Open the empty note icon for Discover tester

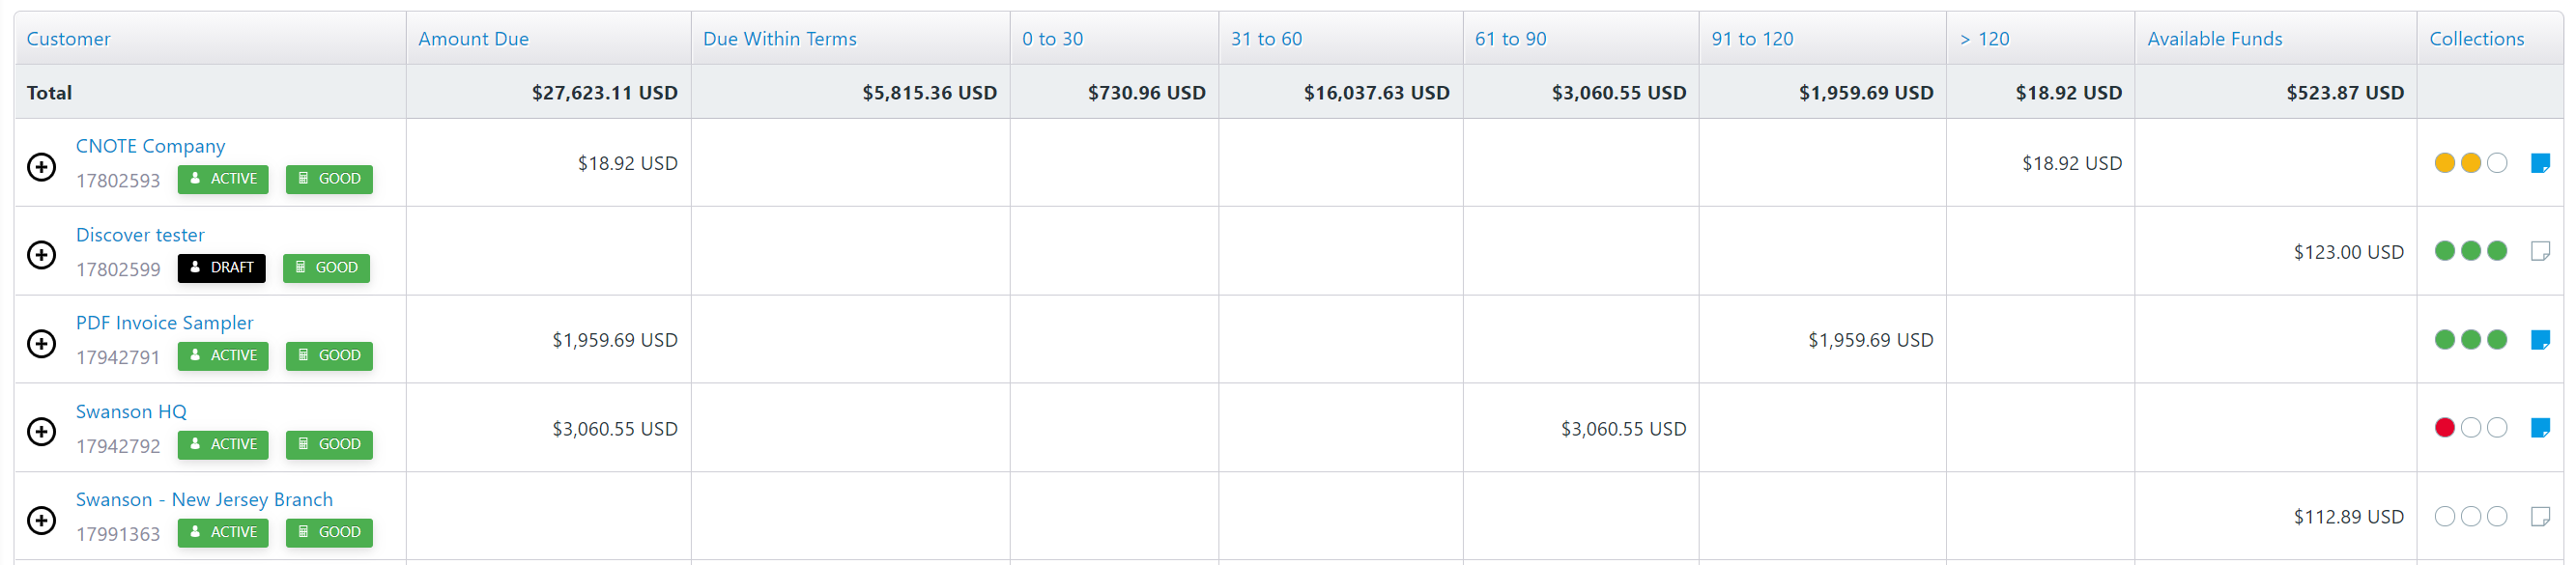pyautogui.click(x=2539, y=251)
